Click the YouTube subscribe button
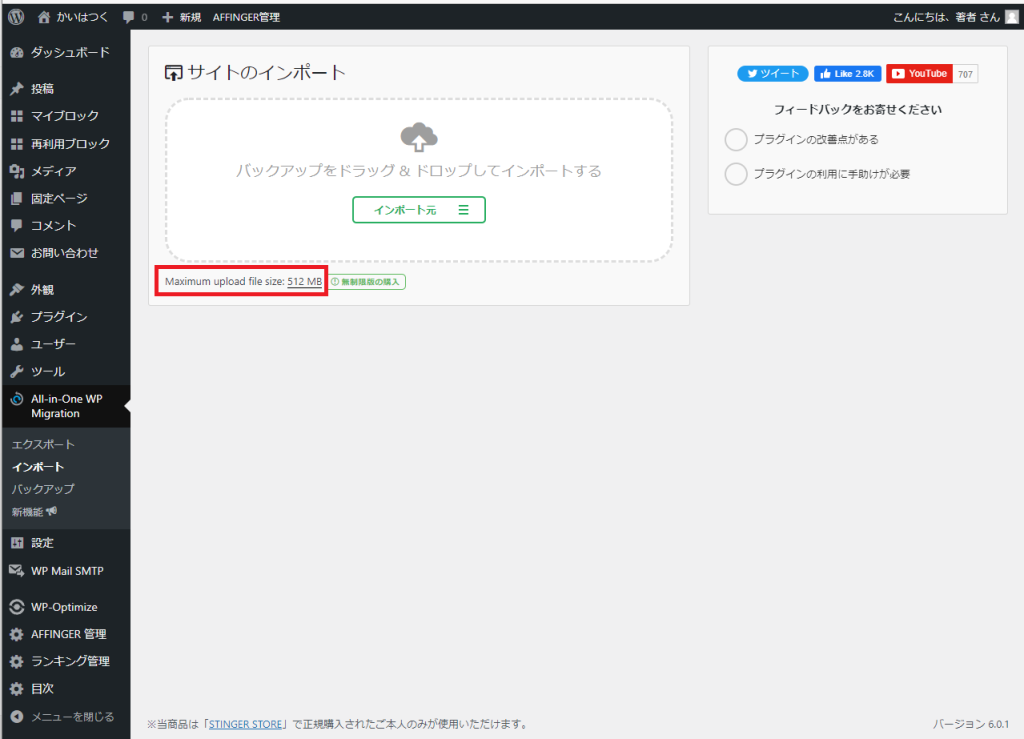Viewport: 1024px width, 739px height. (920, 74)
